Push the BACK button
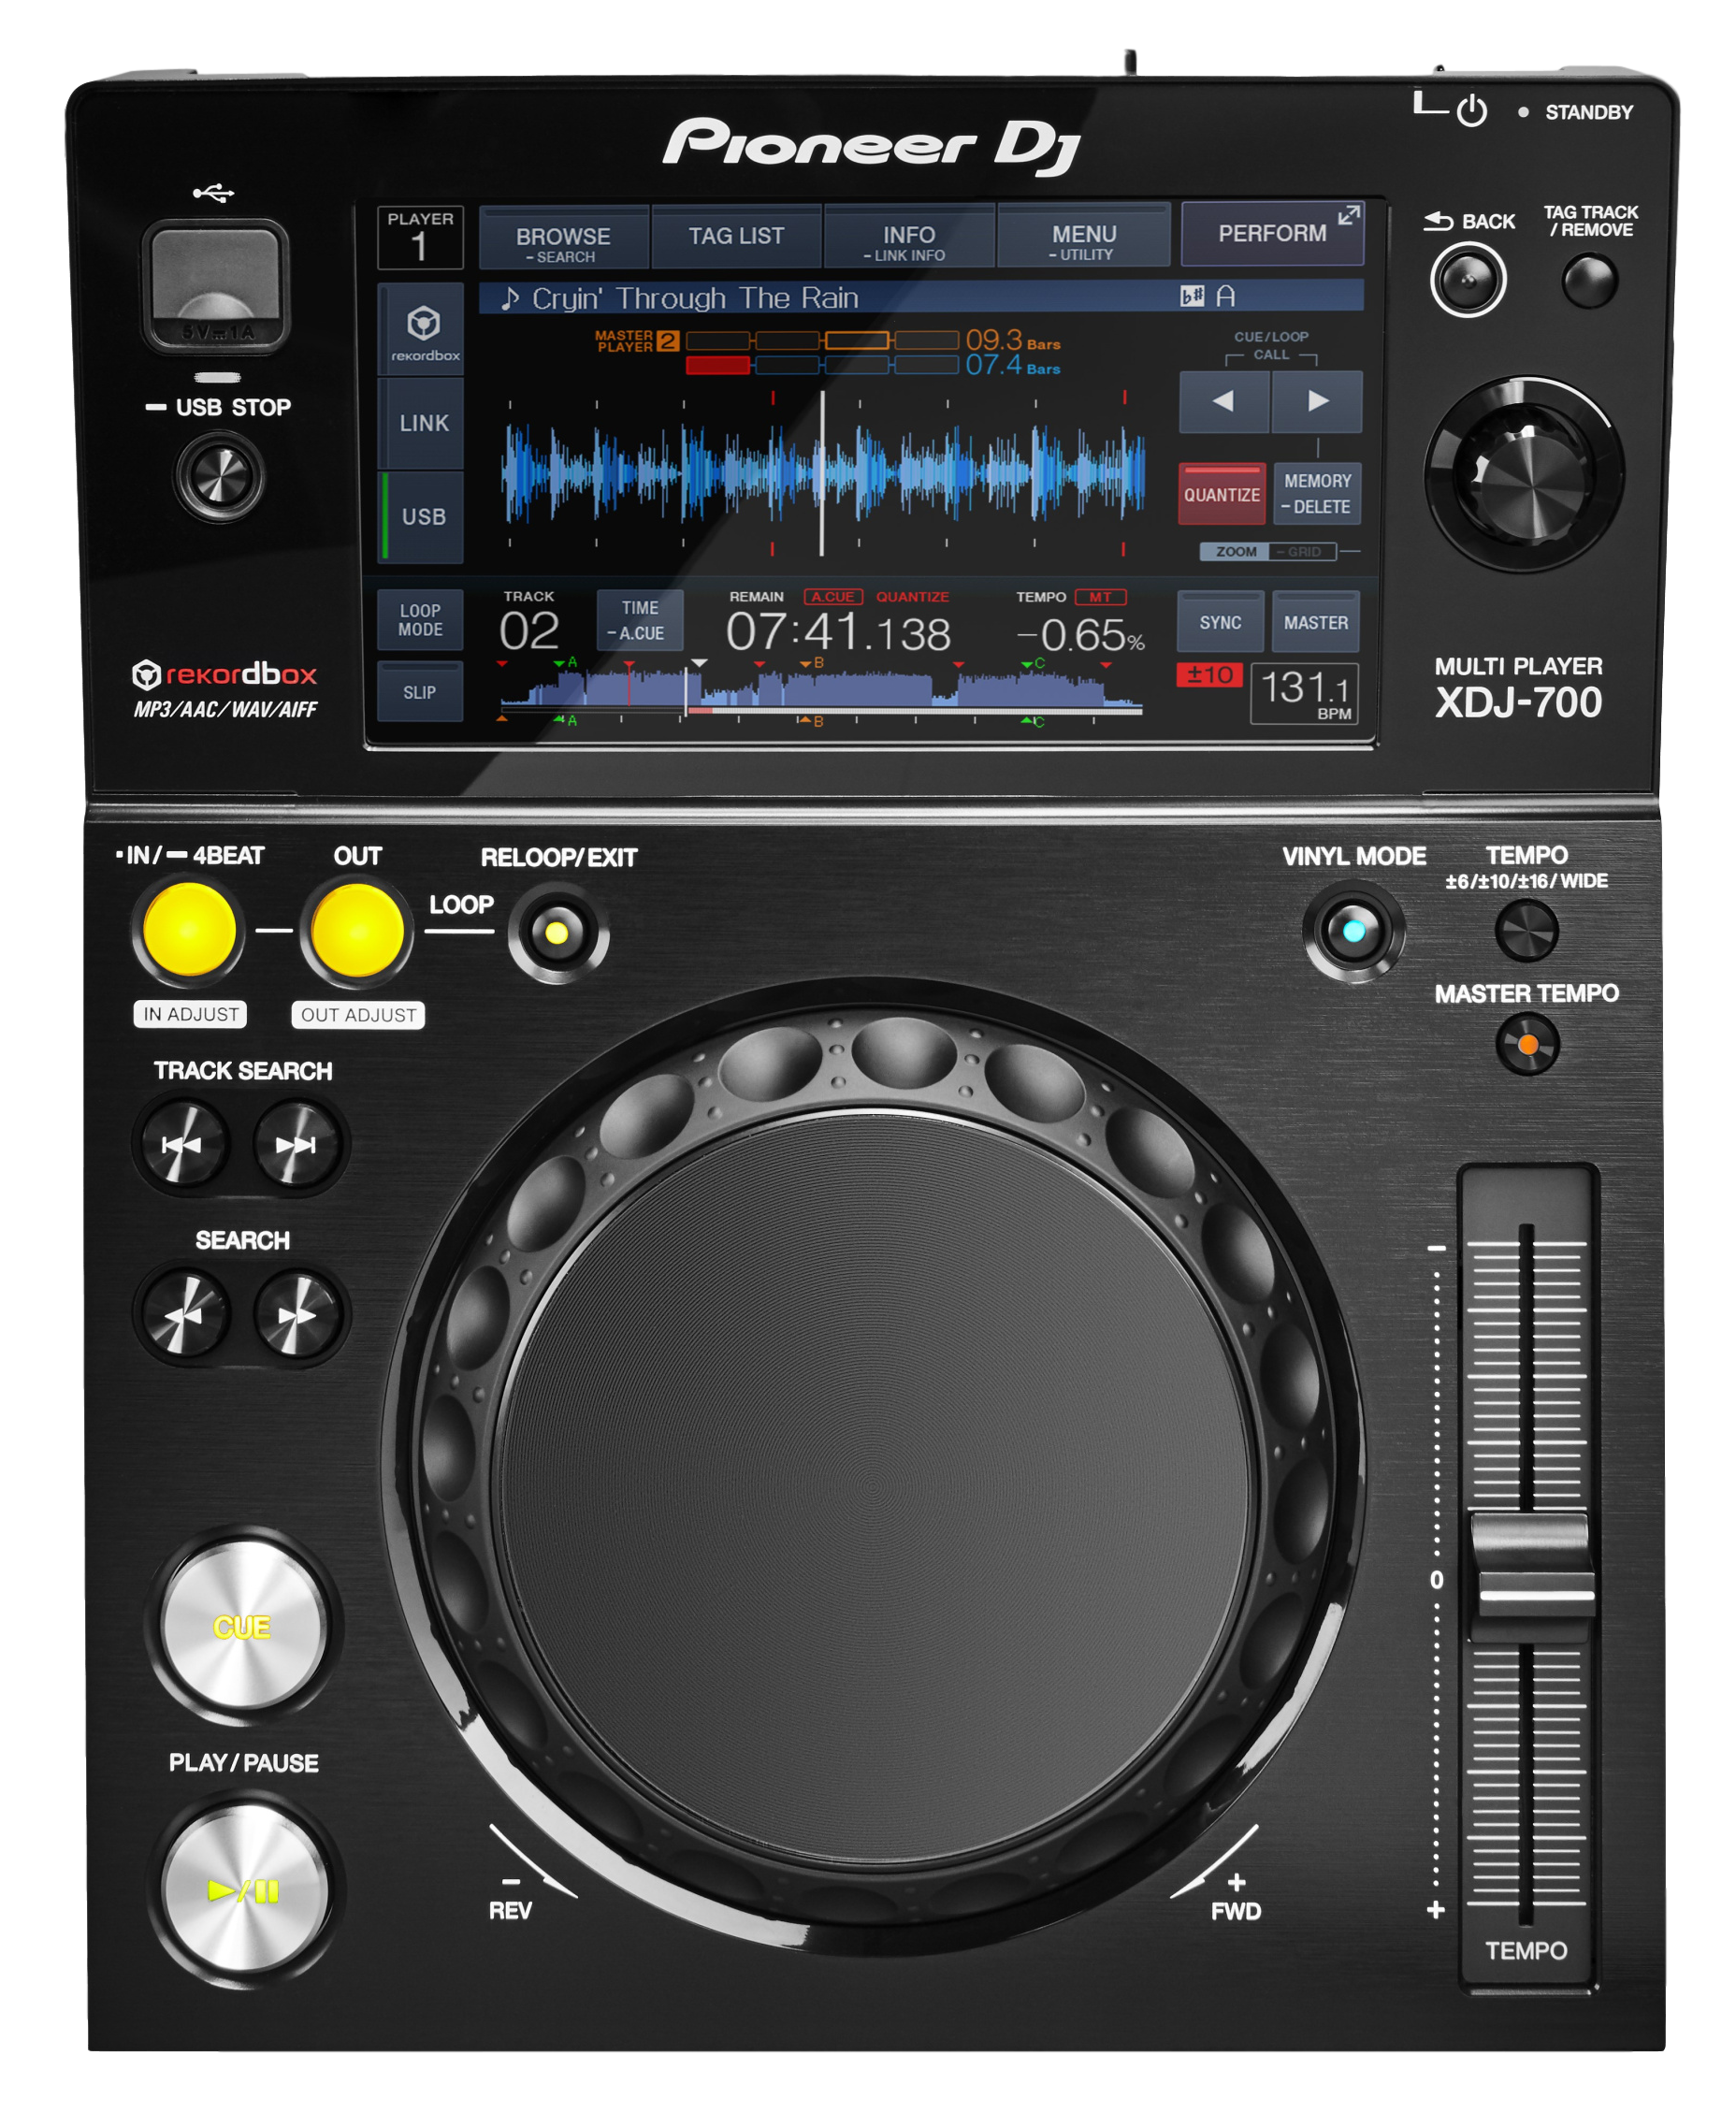The width and height of the screenshot is (1736, 2113). point(1467,280)
